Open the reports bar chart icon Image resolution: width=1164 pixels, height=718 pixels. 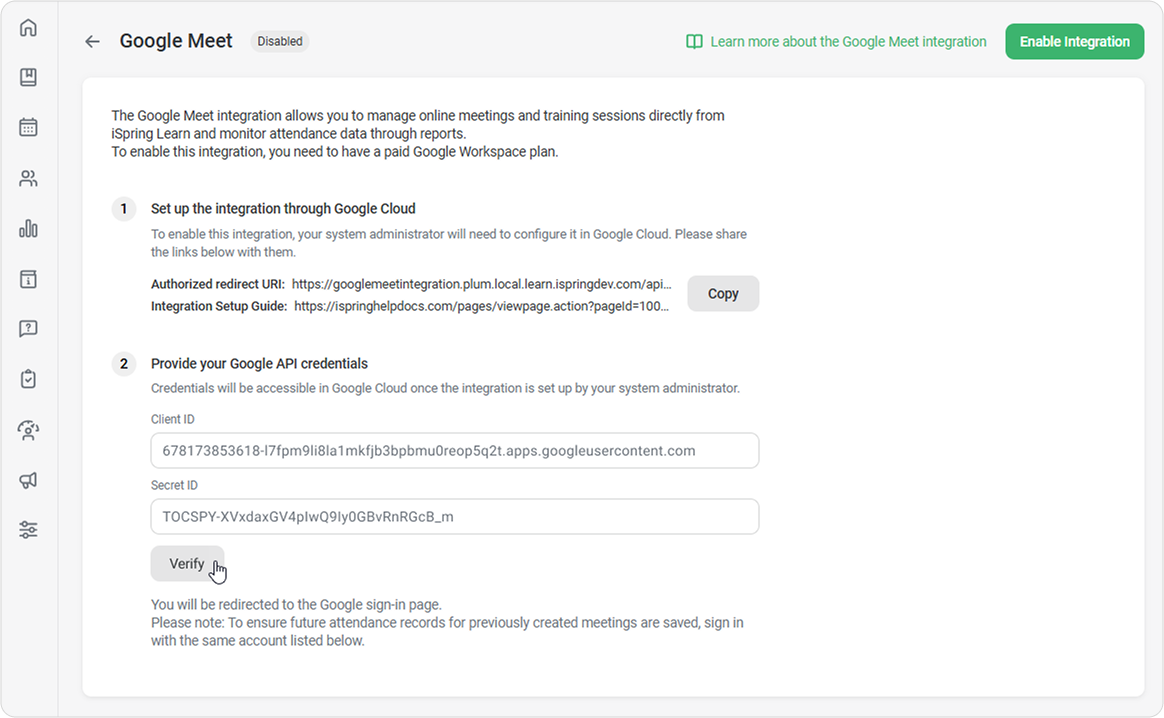(28, 229)
